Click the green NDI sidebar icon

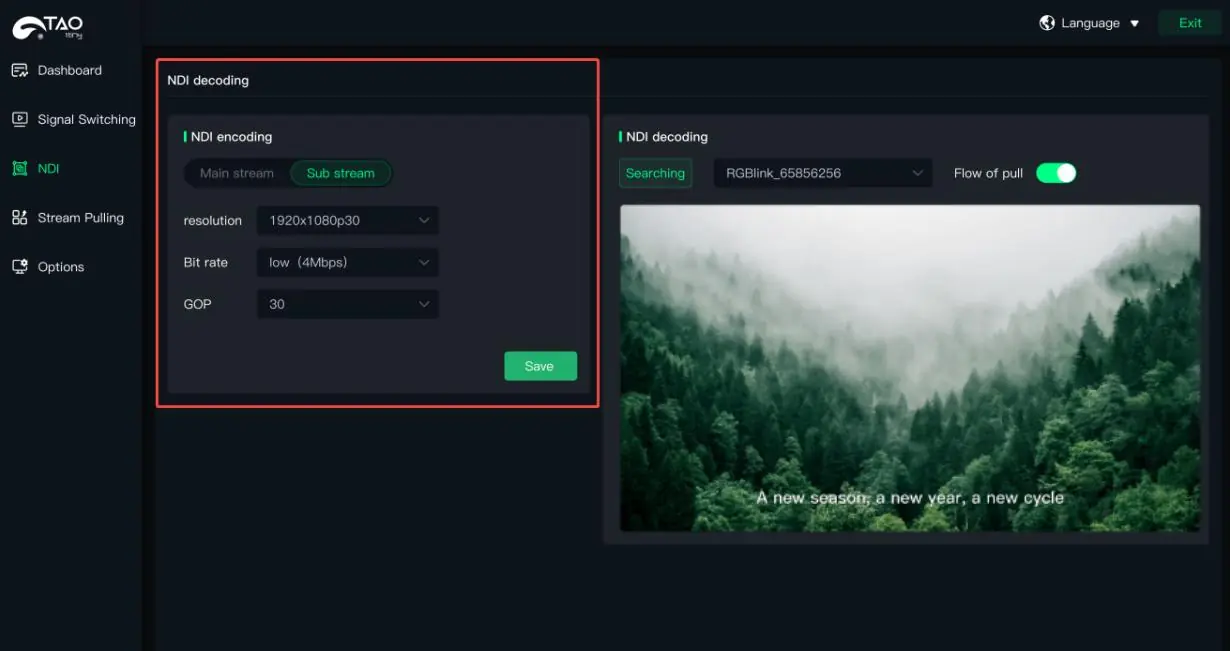(x=20, y=168)
